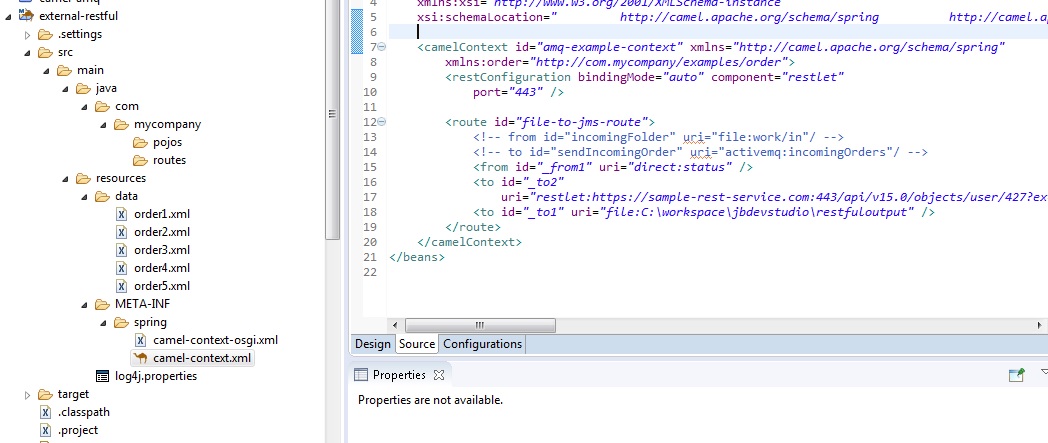Select the external-restful project label
Viewport: 1048px width, 443px height.
[79, 16]
